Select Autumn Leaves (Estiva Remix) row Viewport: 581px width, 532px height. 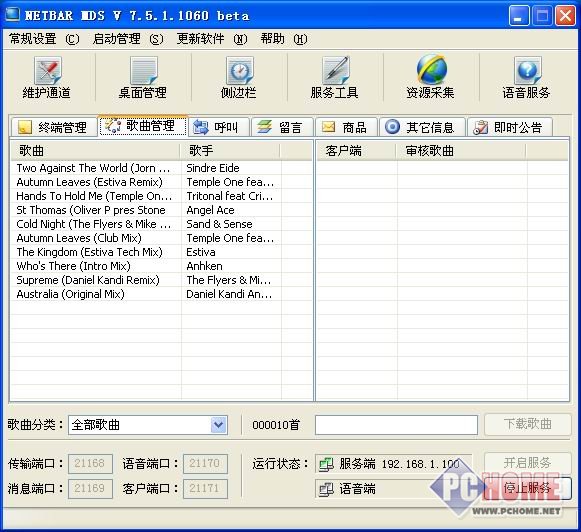[90, 182]
